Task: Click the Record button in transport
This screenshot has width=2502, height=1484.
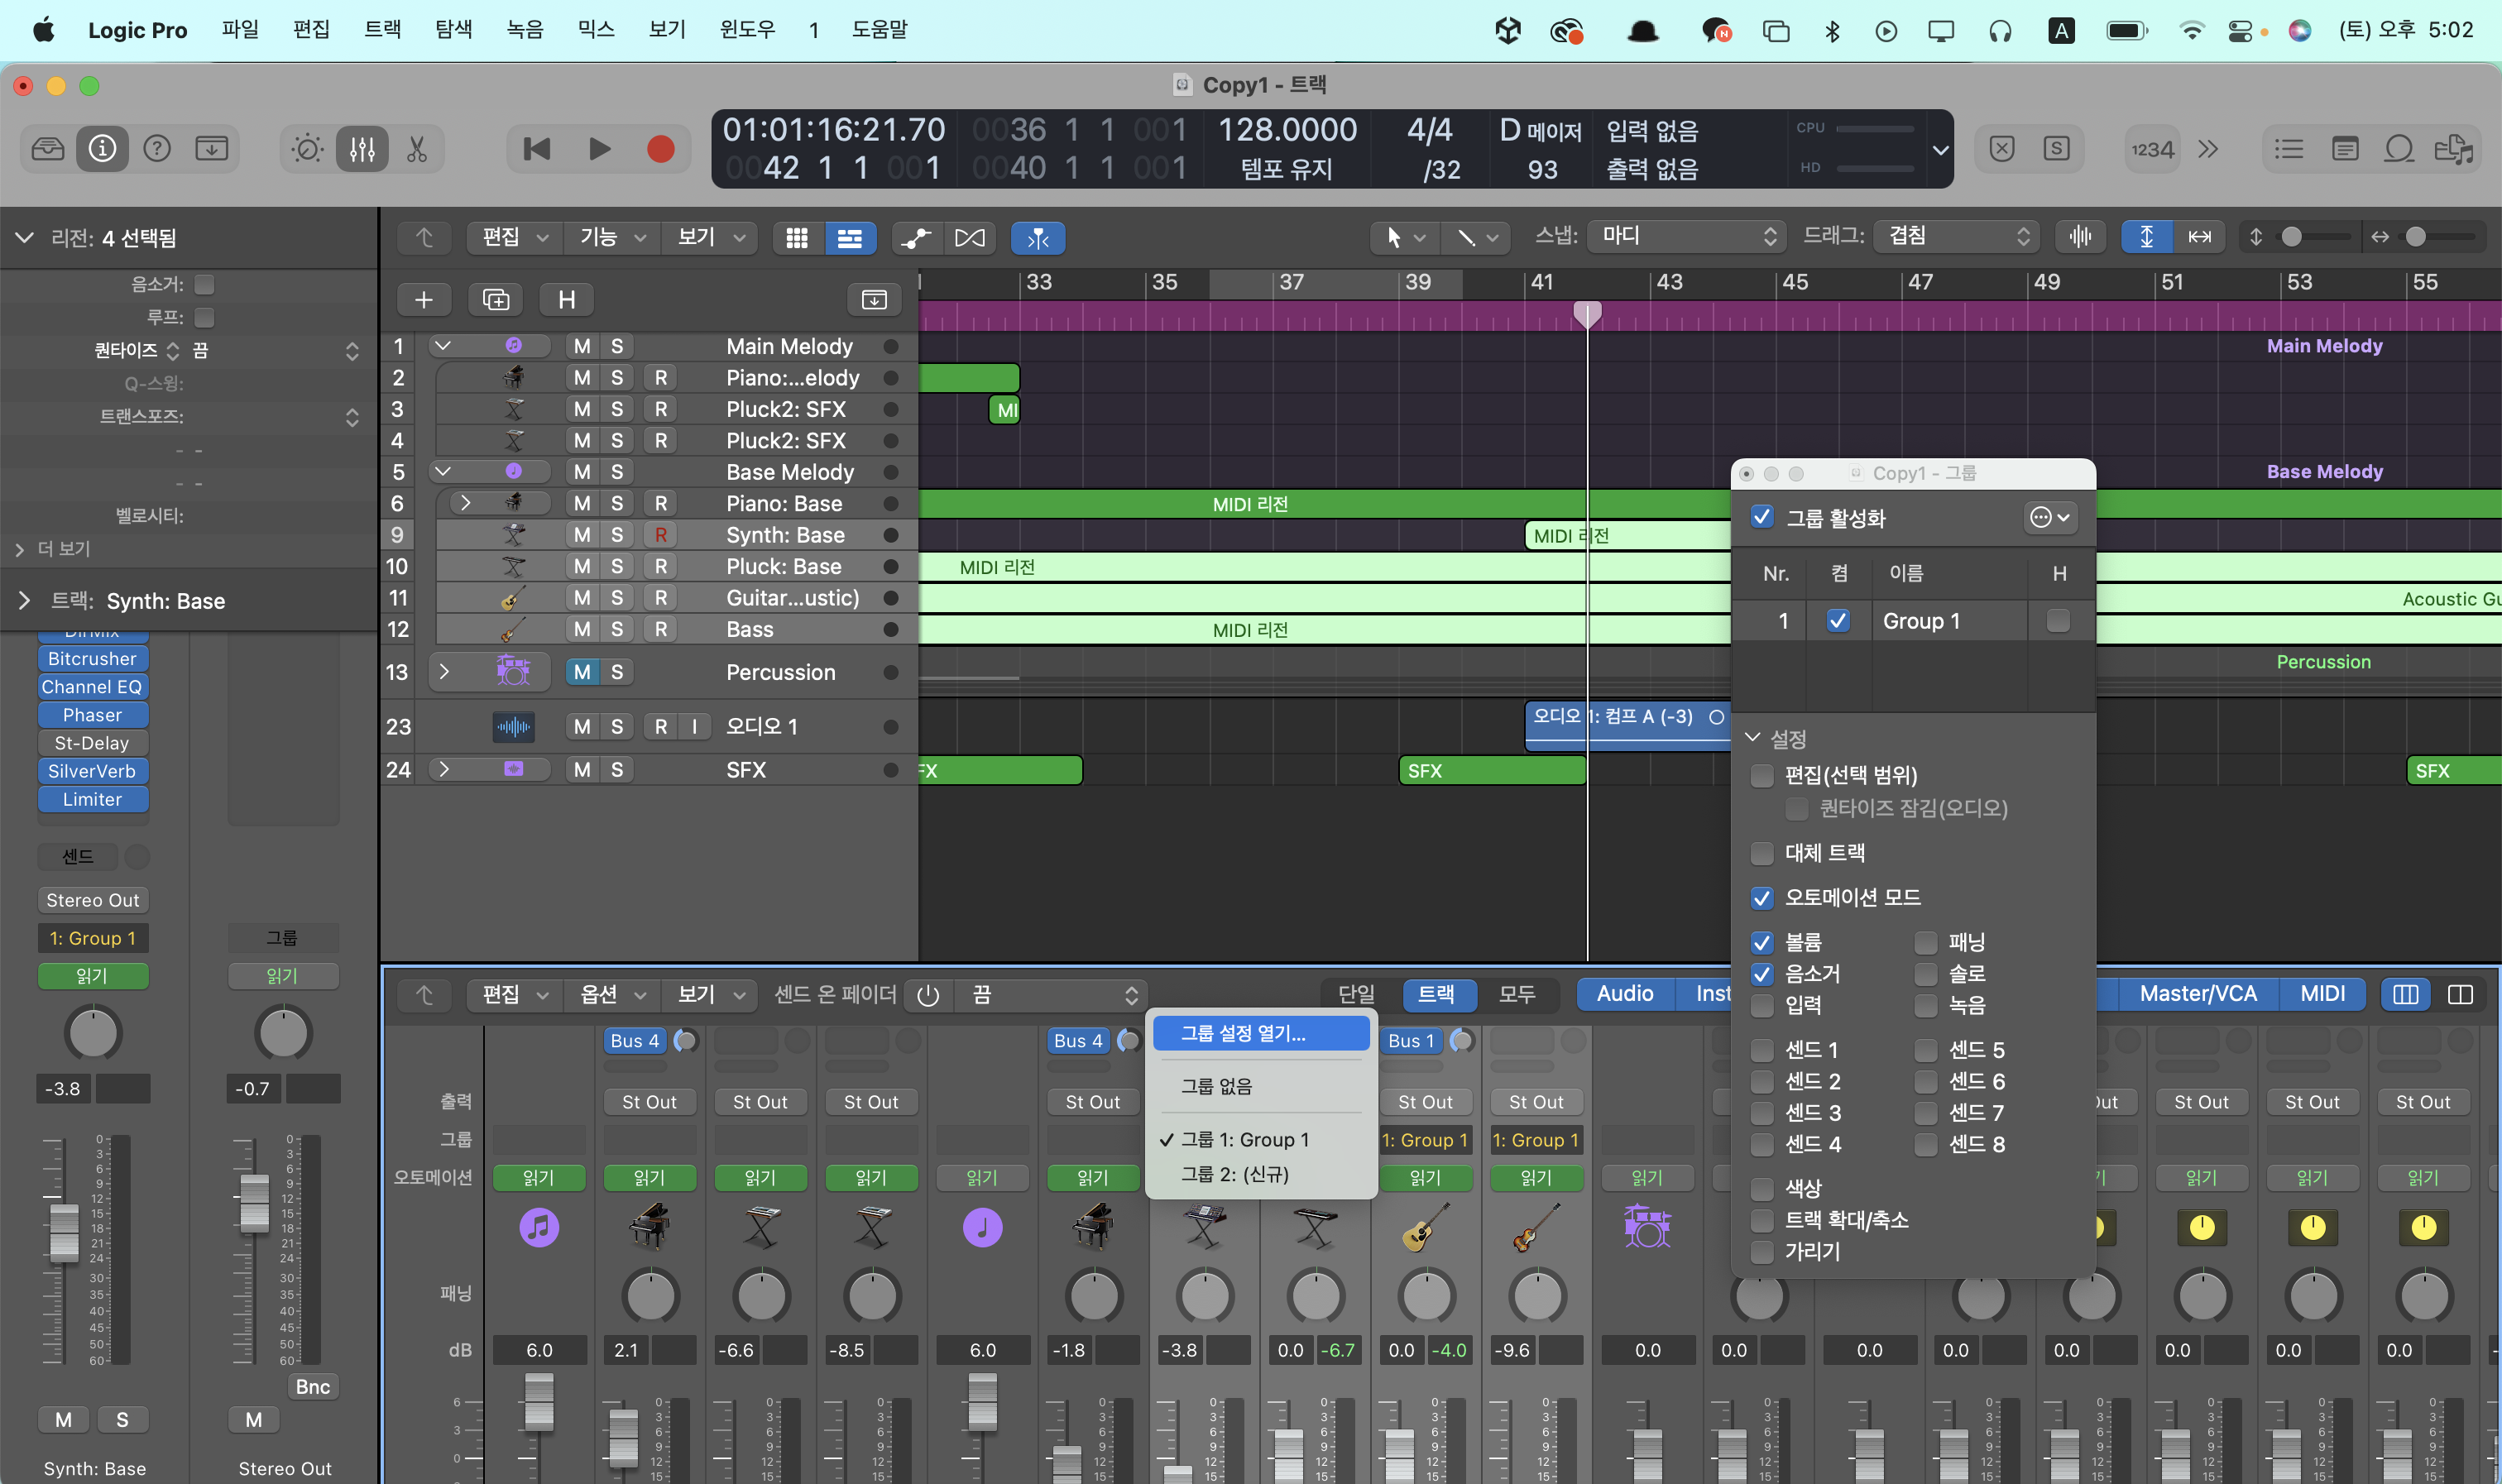Action: (660, 150)
